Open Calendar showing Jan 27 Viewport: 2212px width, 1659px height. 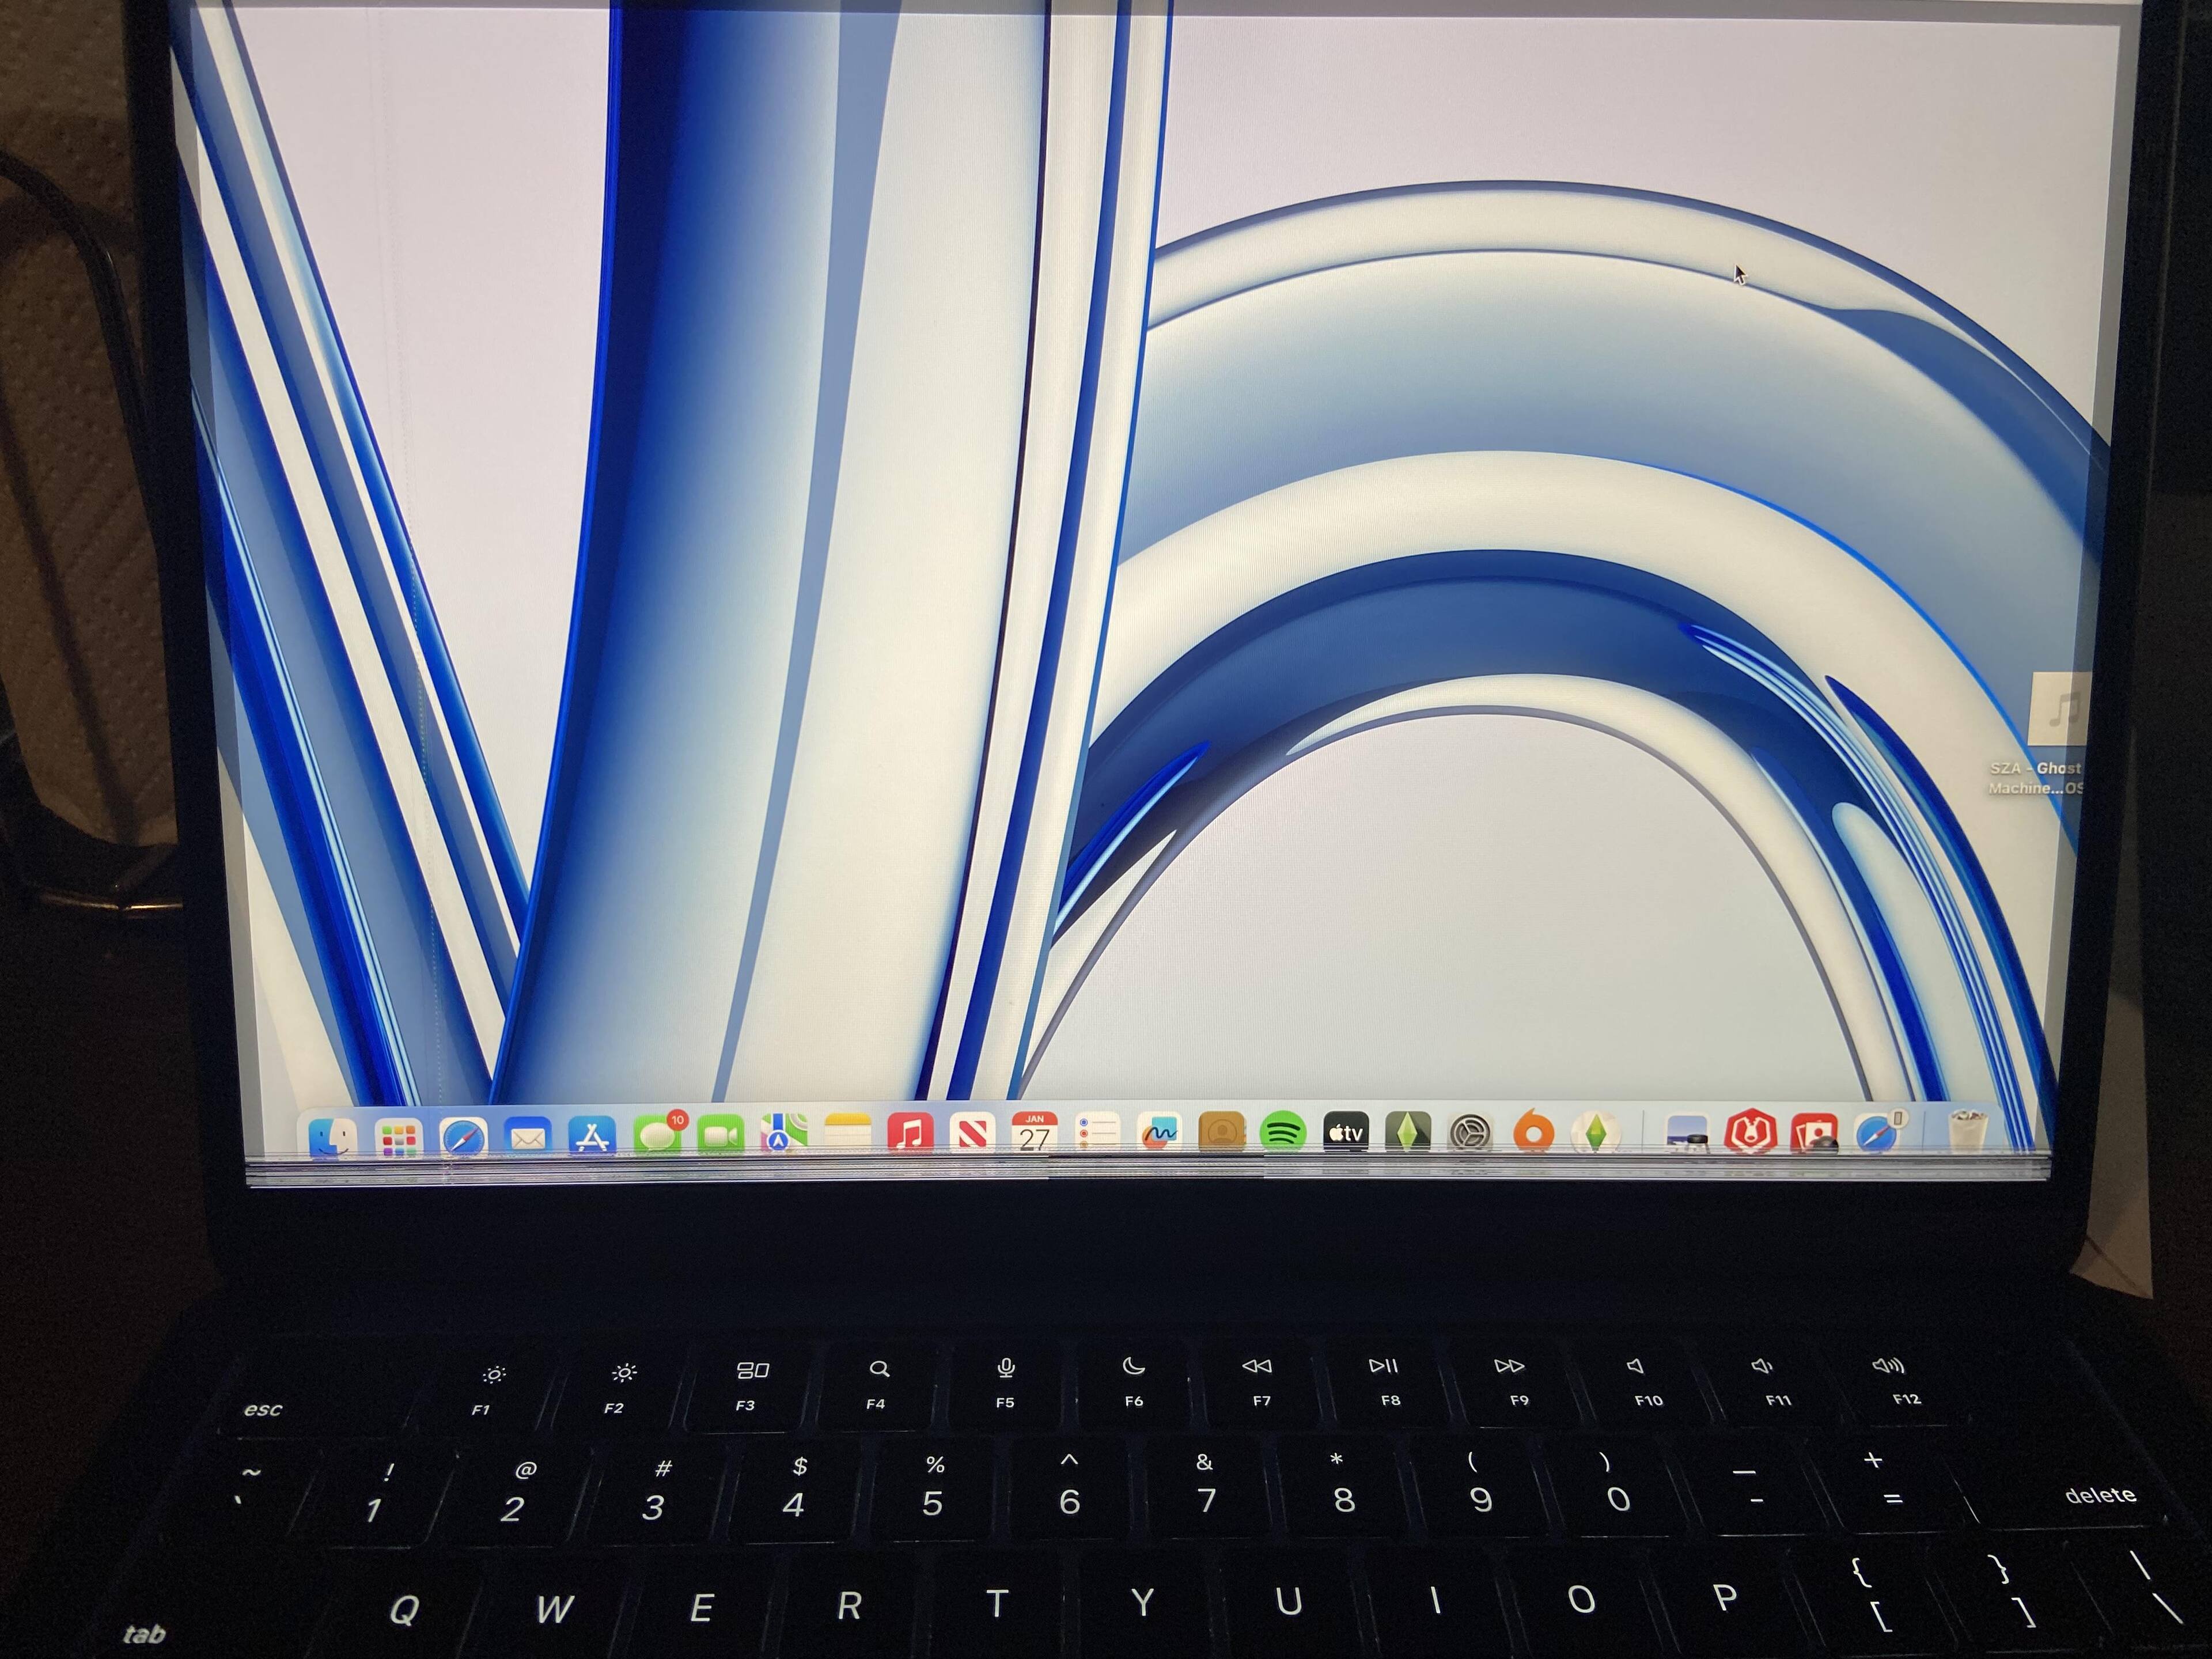pos(1034,1134)
